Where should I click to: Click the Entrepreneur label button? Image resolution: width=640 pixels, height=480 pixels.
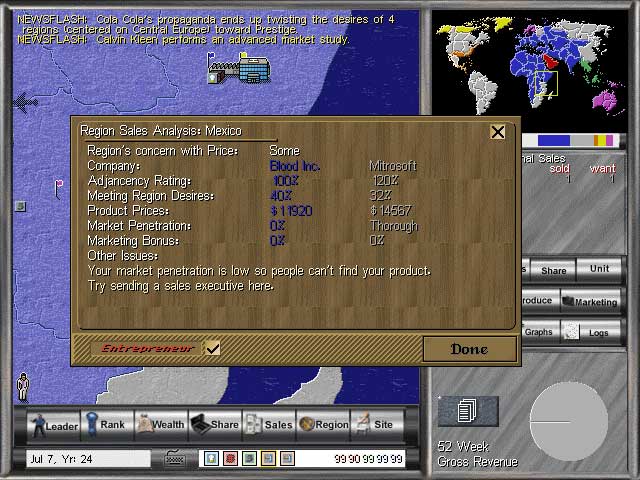[x=147, y=348]
